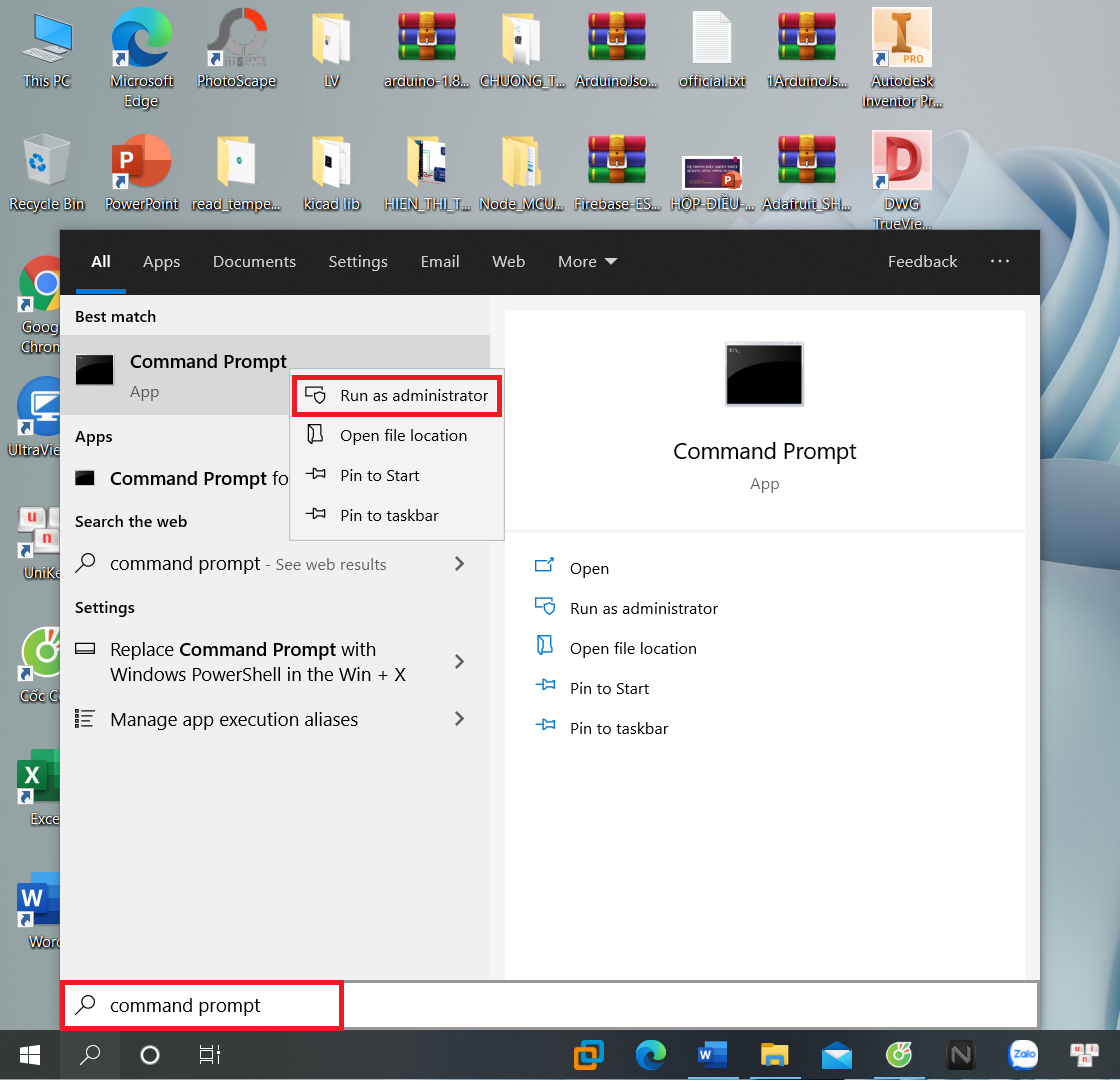Open the Mail app on taskbar
Viewport: 1120px width, 1080px height.
836,1054
